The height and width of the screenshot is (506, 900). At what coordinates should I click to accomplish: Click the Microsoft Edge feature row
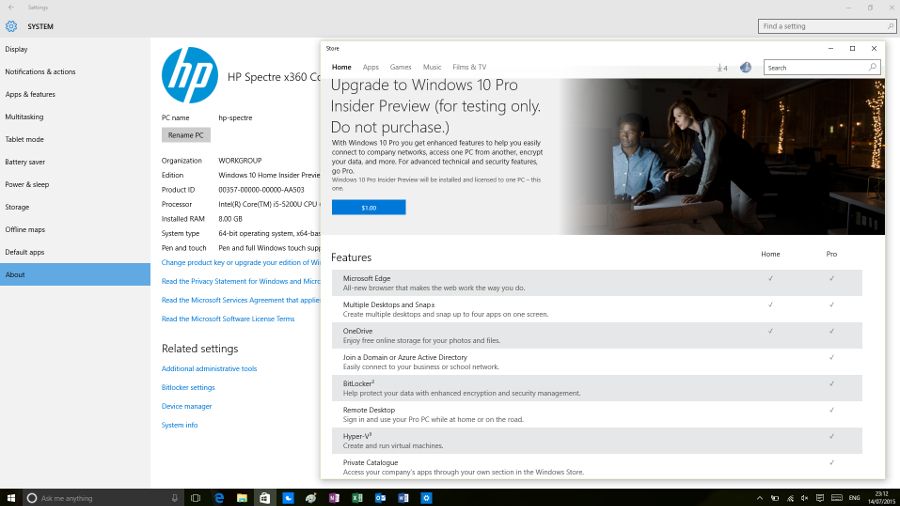click(x=597, y=283)
